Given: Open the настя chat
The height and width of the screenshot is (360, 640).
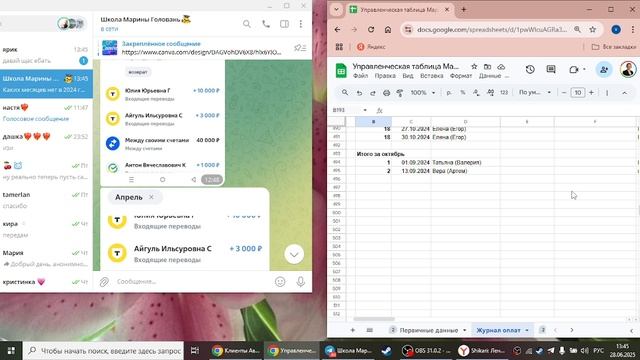Looking at the screenshot, I should pyautogui.click(x=46, y=113).
